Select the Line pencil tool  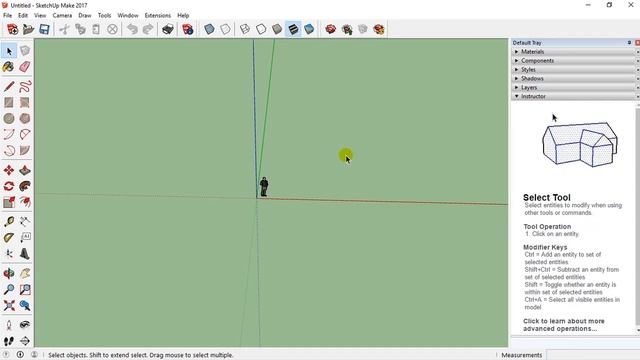[9, 87]
